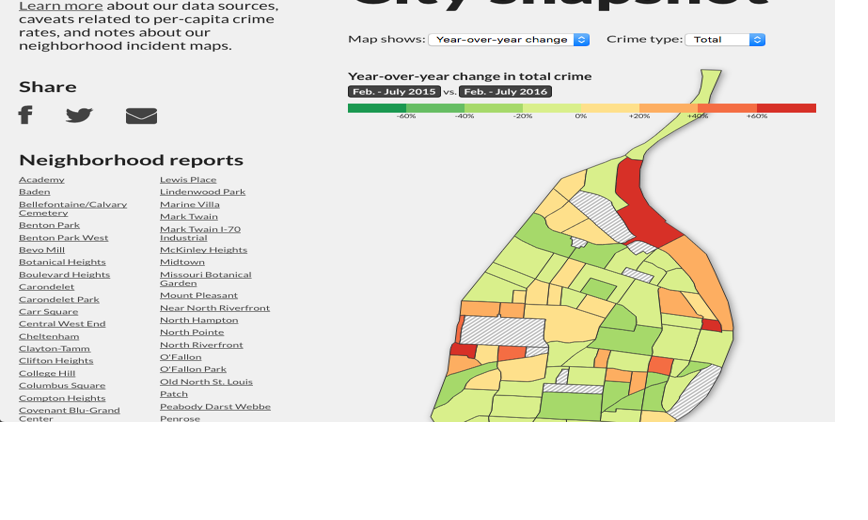Open the Central West End report
Screen dimensions: 868x520
point(62,324)
